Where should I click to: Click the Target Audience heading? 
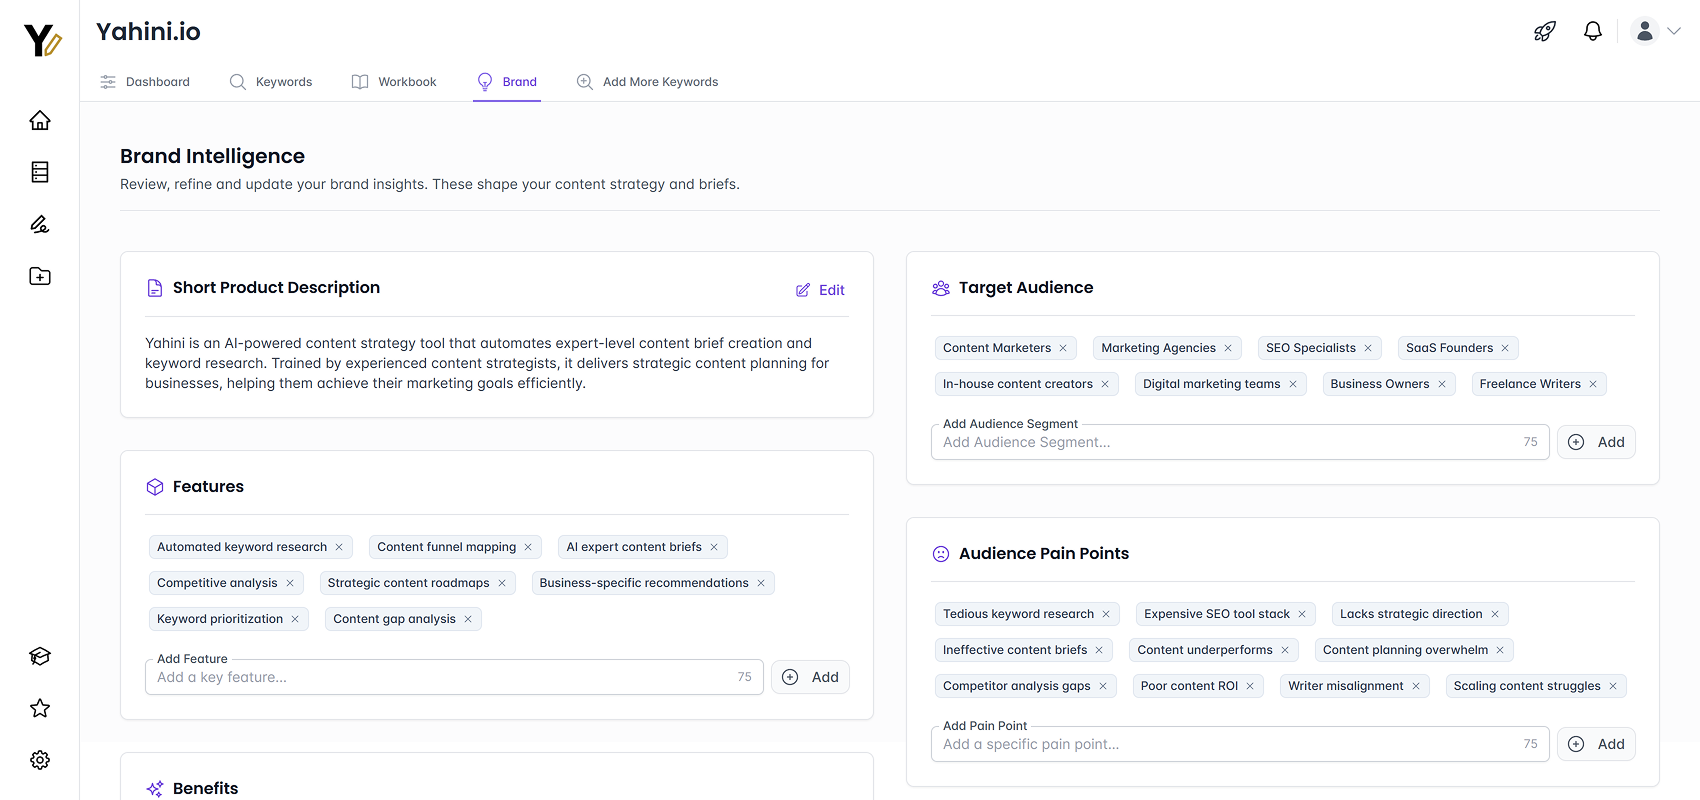point(1026,288)
